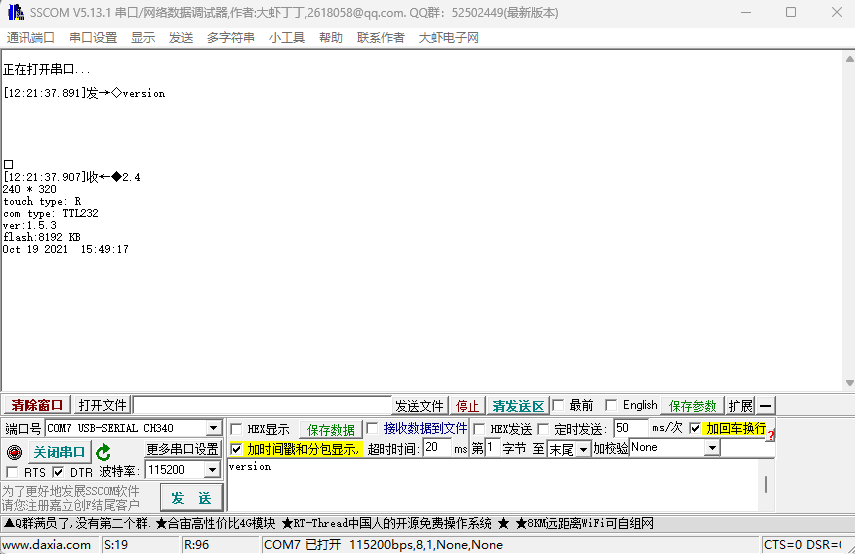Click 清发送区 button

[x=518, y=406]
